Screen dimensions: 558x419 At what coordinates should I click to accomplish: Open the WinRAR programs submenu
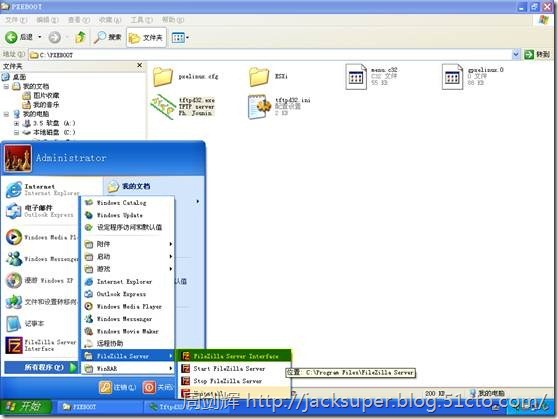pos(128,368)
